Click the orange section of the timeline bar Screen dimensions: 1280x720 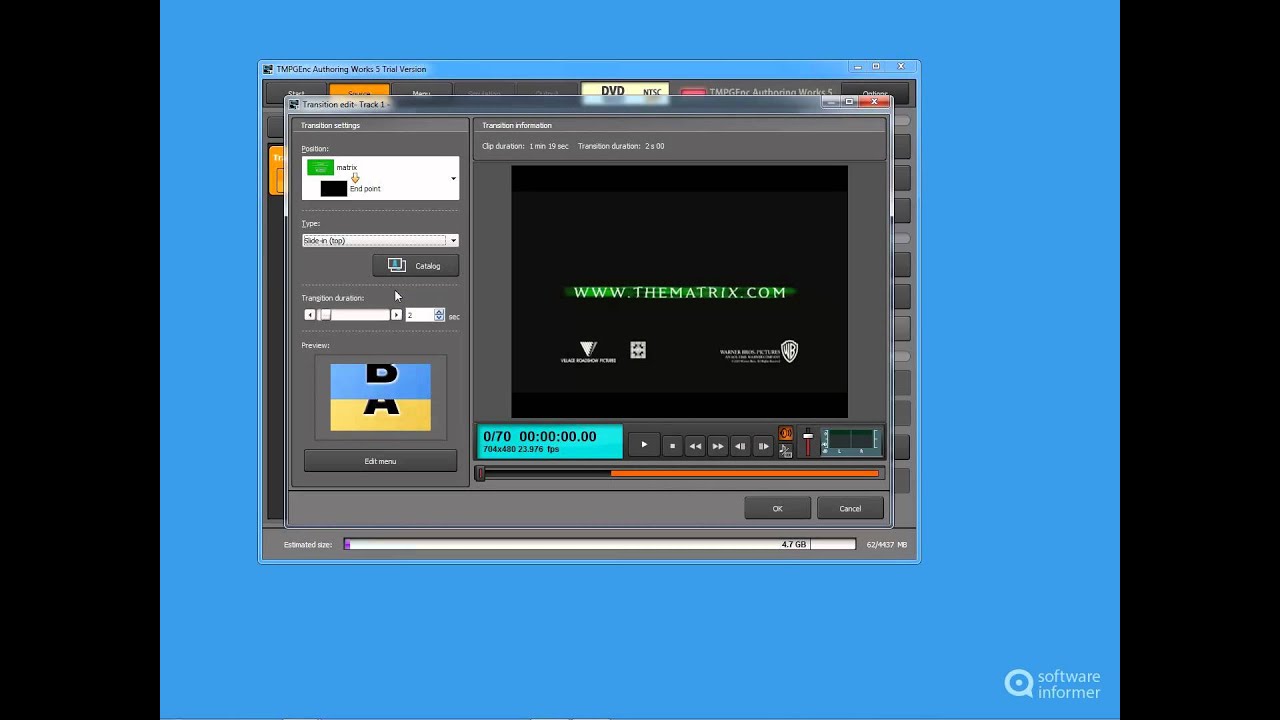coord(744,473)
